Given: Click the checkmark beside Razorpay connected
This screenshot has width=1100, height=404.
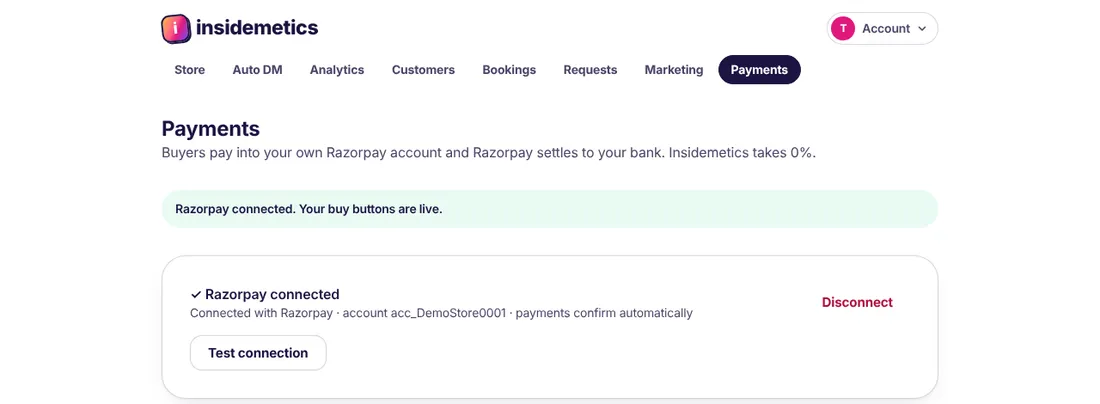Looking at the screenshot, I should [x=196, y=295].
